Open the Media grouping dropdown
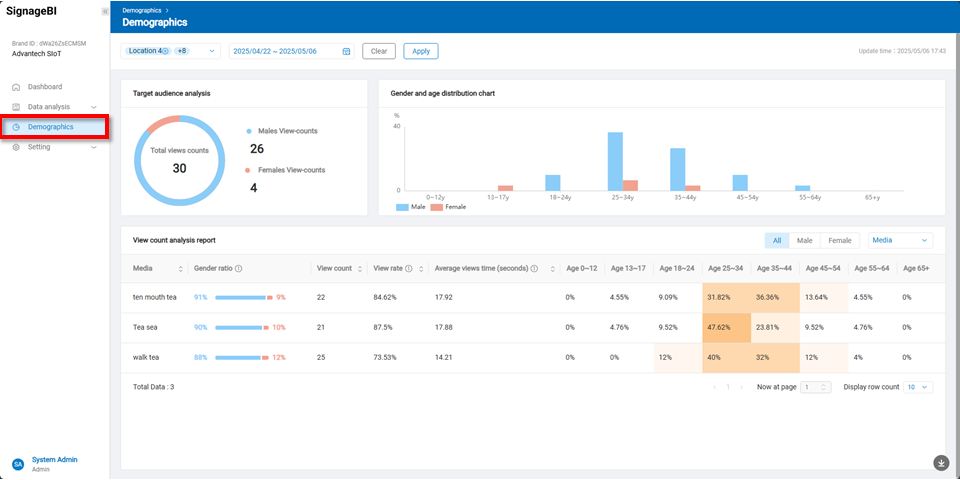960x480 pixels. pyautogui.click(x=900, y=240)
